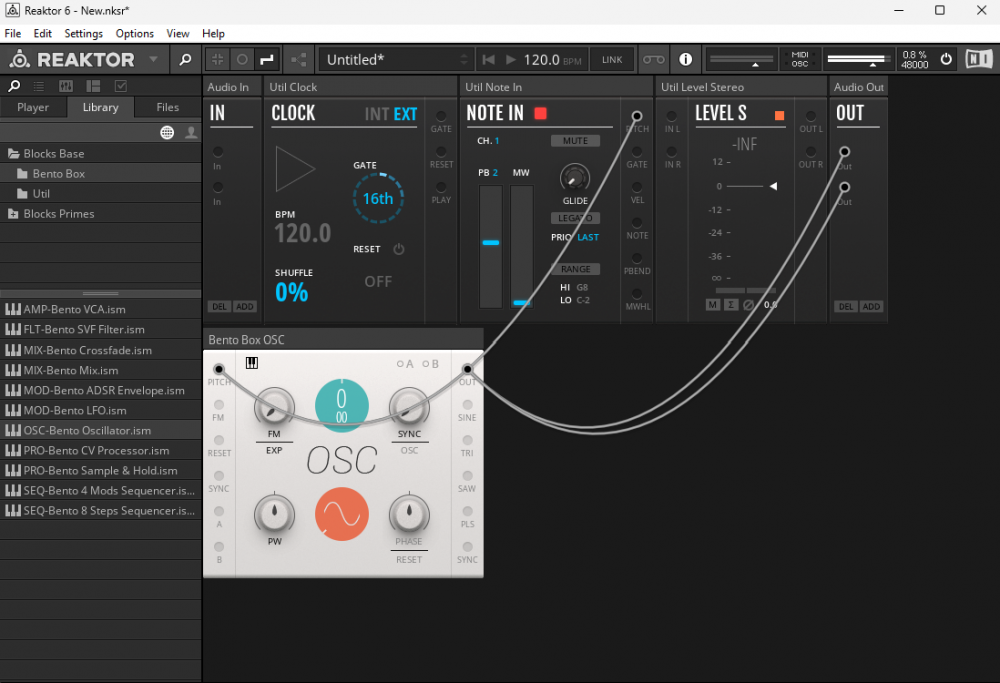Toggle the panel view button in toolbar
1000x683 pixels.
coord(217,60)
